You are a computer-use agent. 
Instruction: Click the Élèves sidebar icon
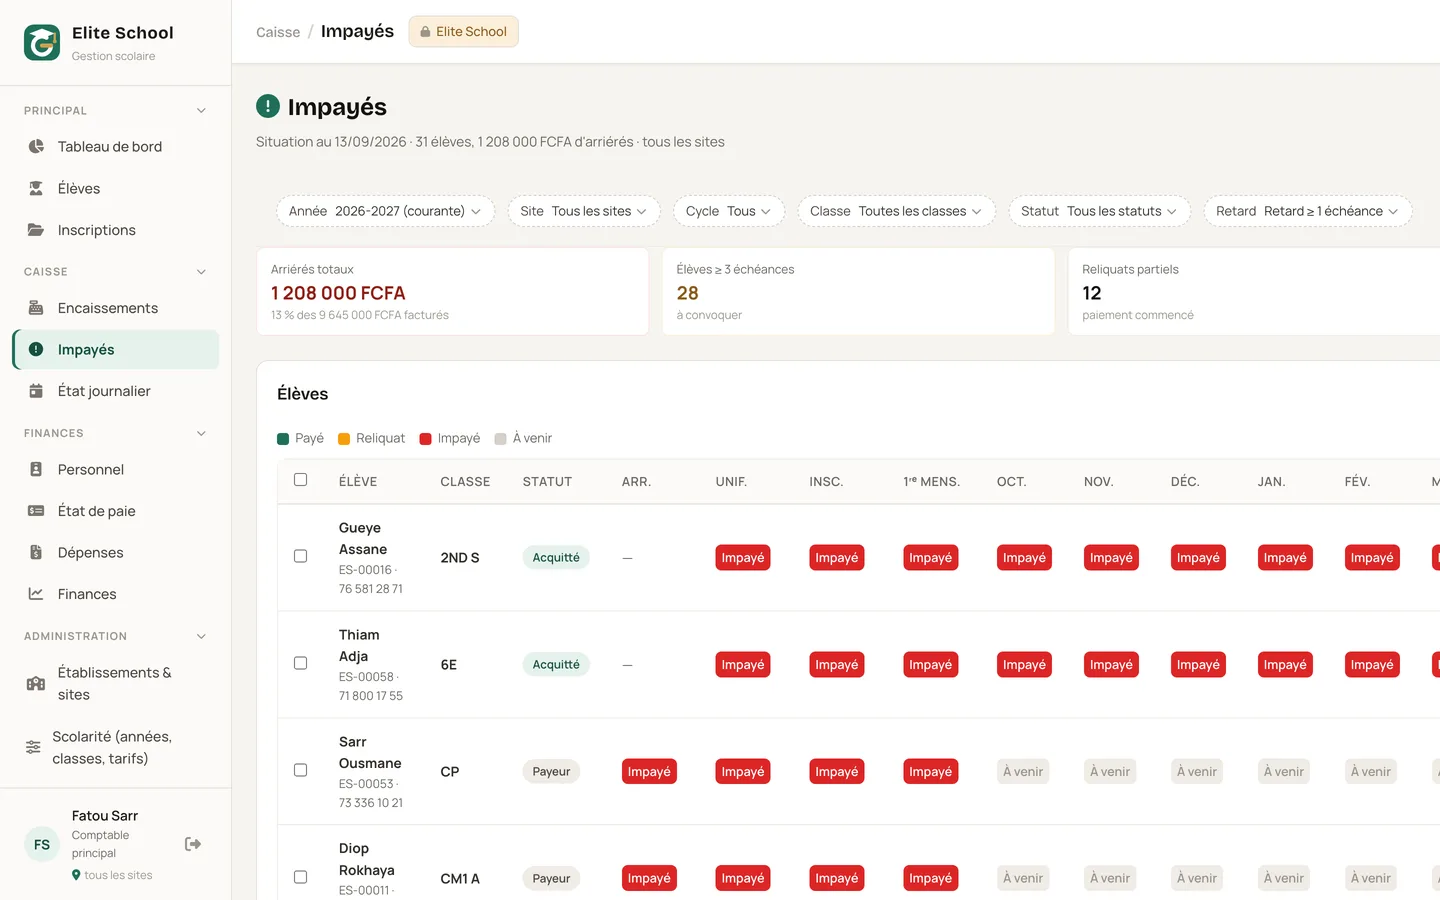36,188
